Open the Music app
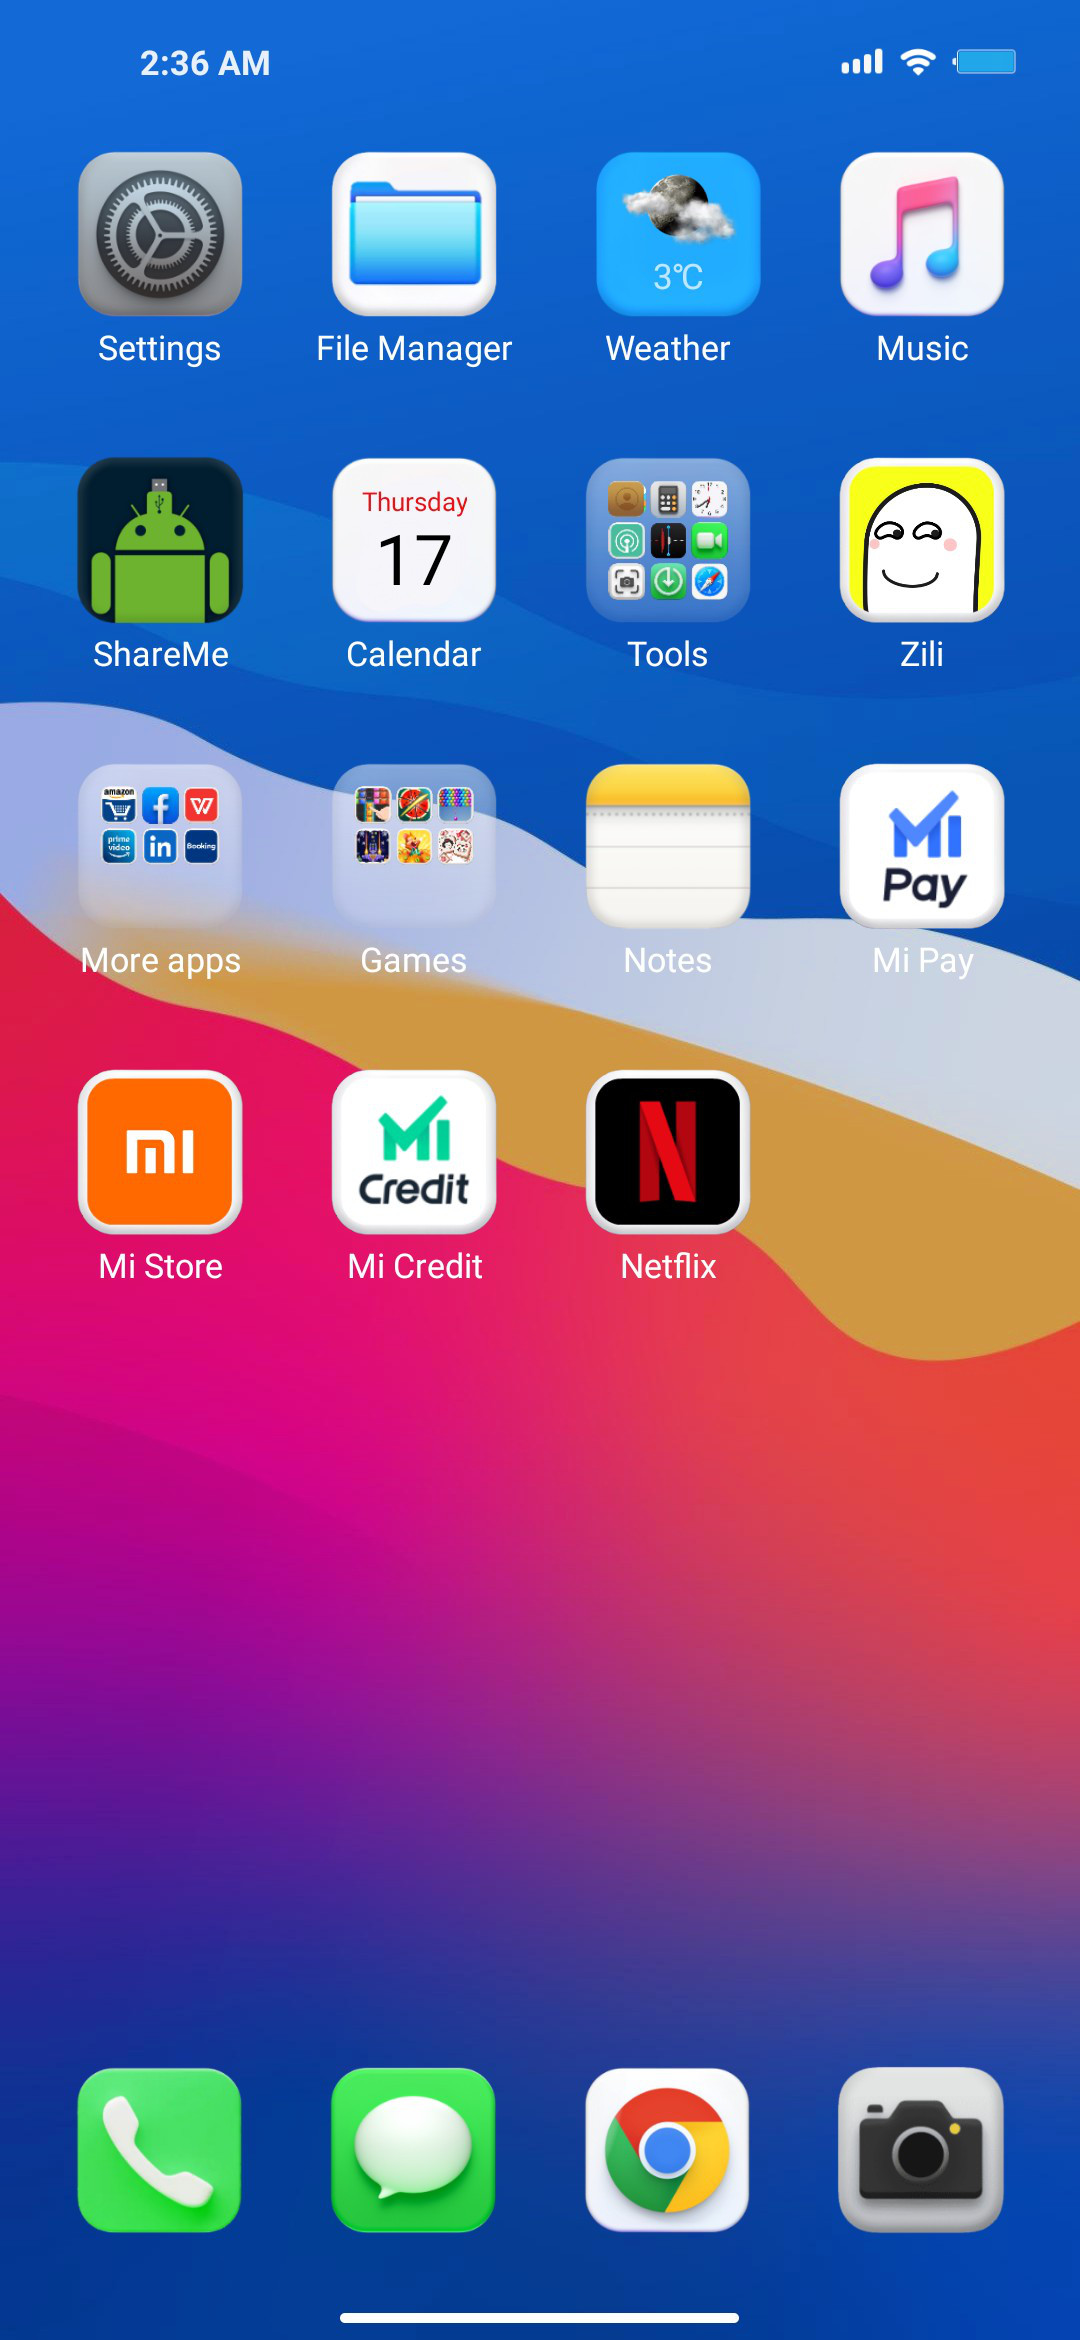The width and height of the screenshot is (1080, 2340). coord(922,234)
